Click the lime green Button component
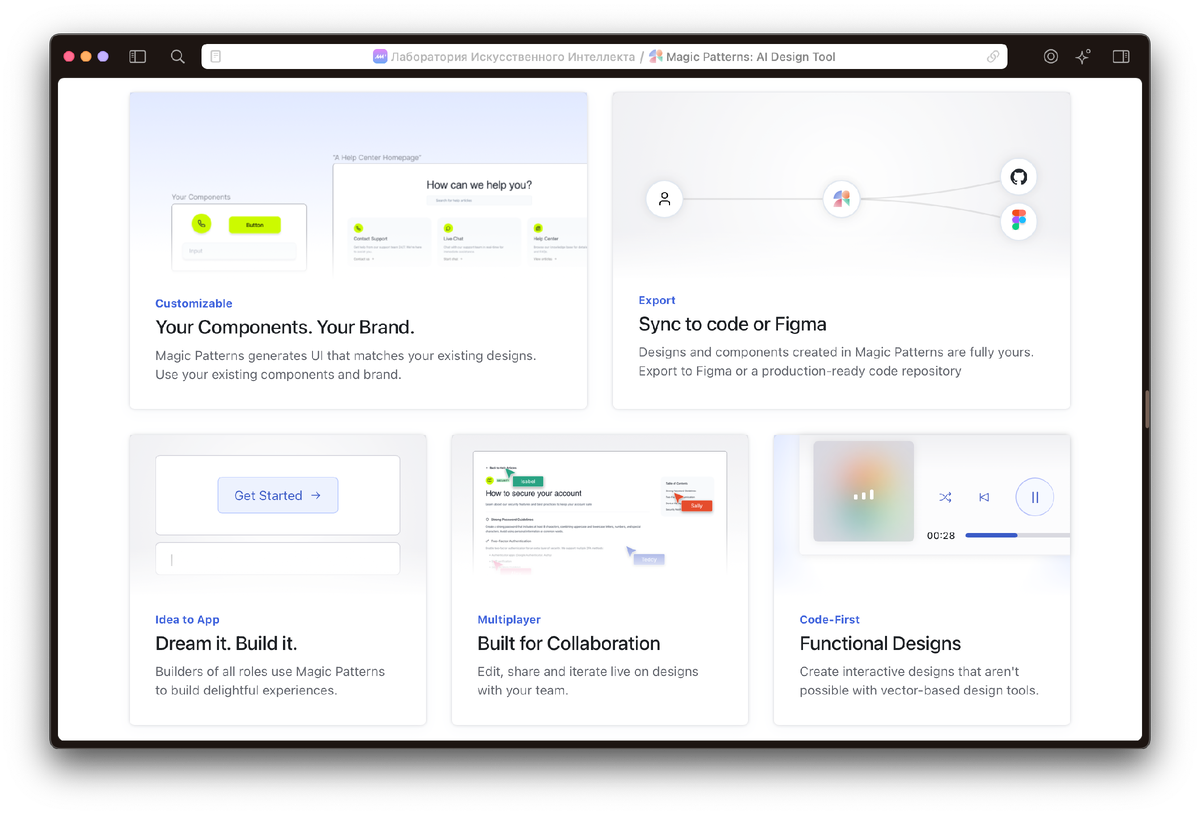The width and height of the screenshot is (1200, 815). [x=255, y=225]
